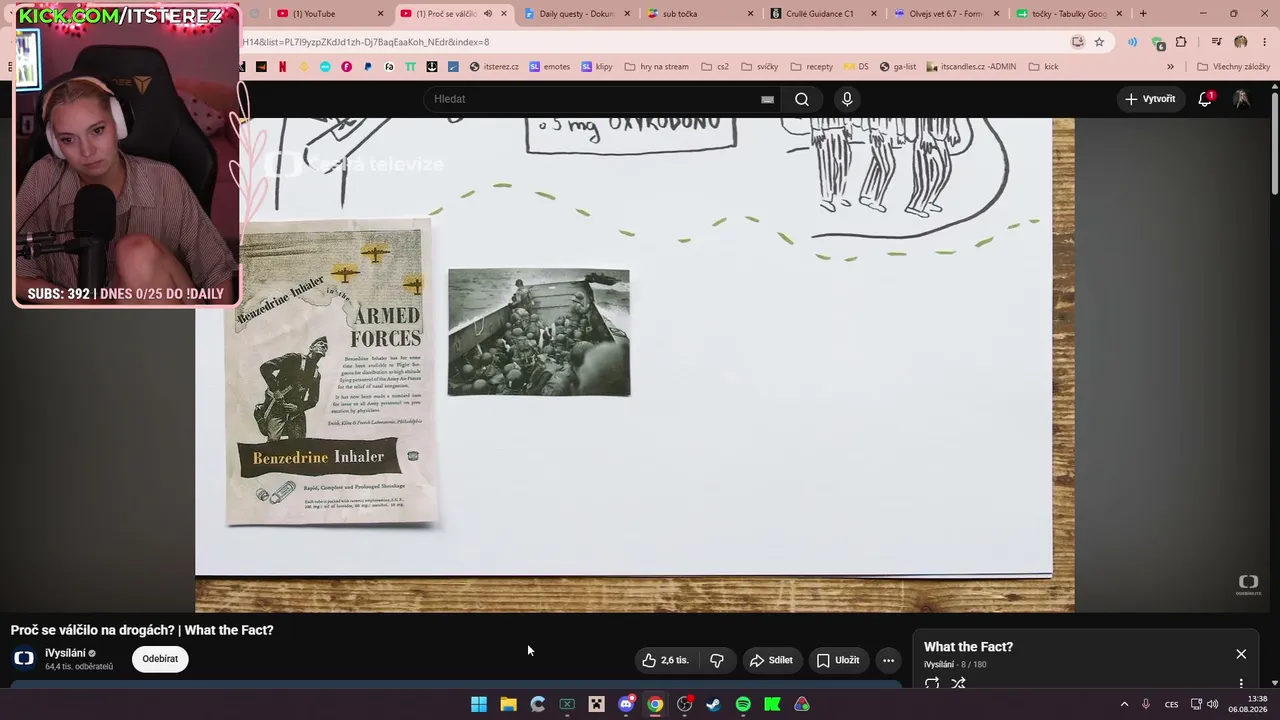Toggle playlist shuffle

tap(958, 684)
